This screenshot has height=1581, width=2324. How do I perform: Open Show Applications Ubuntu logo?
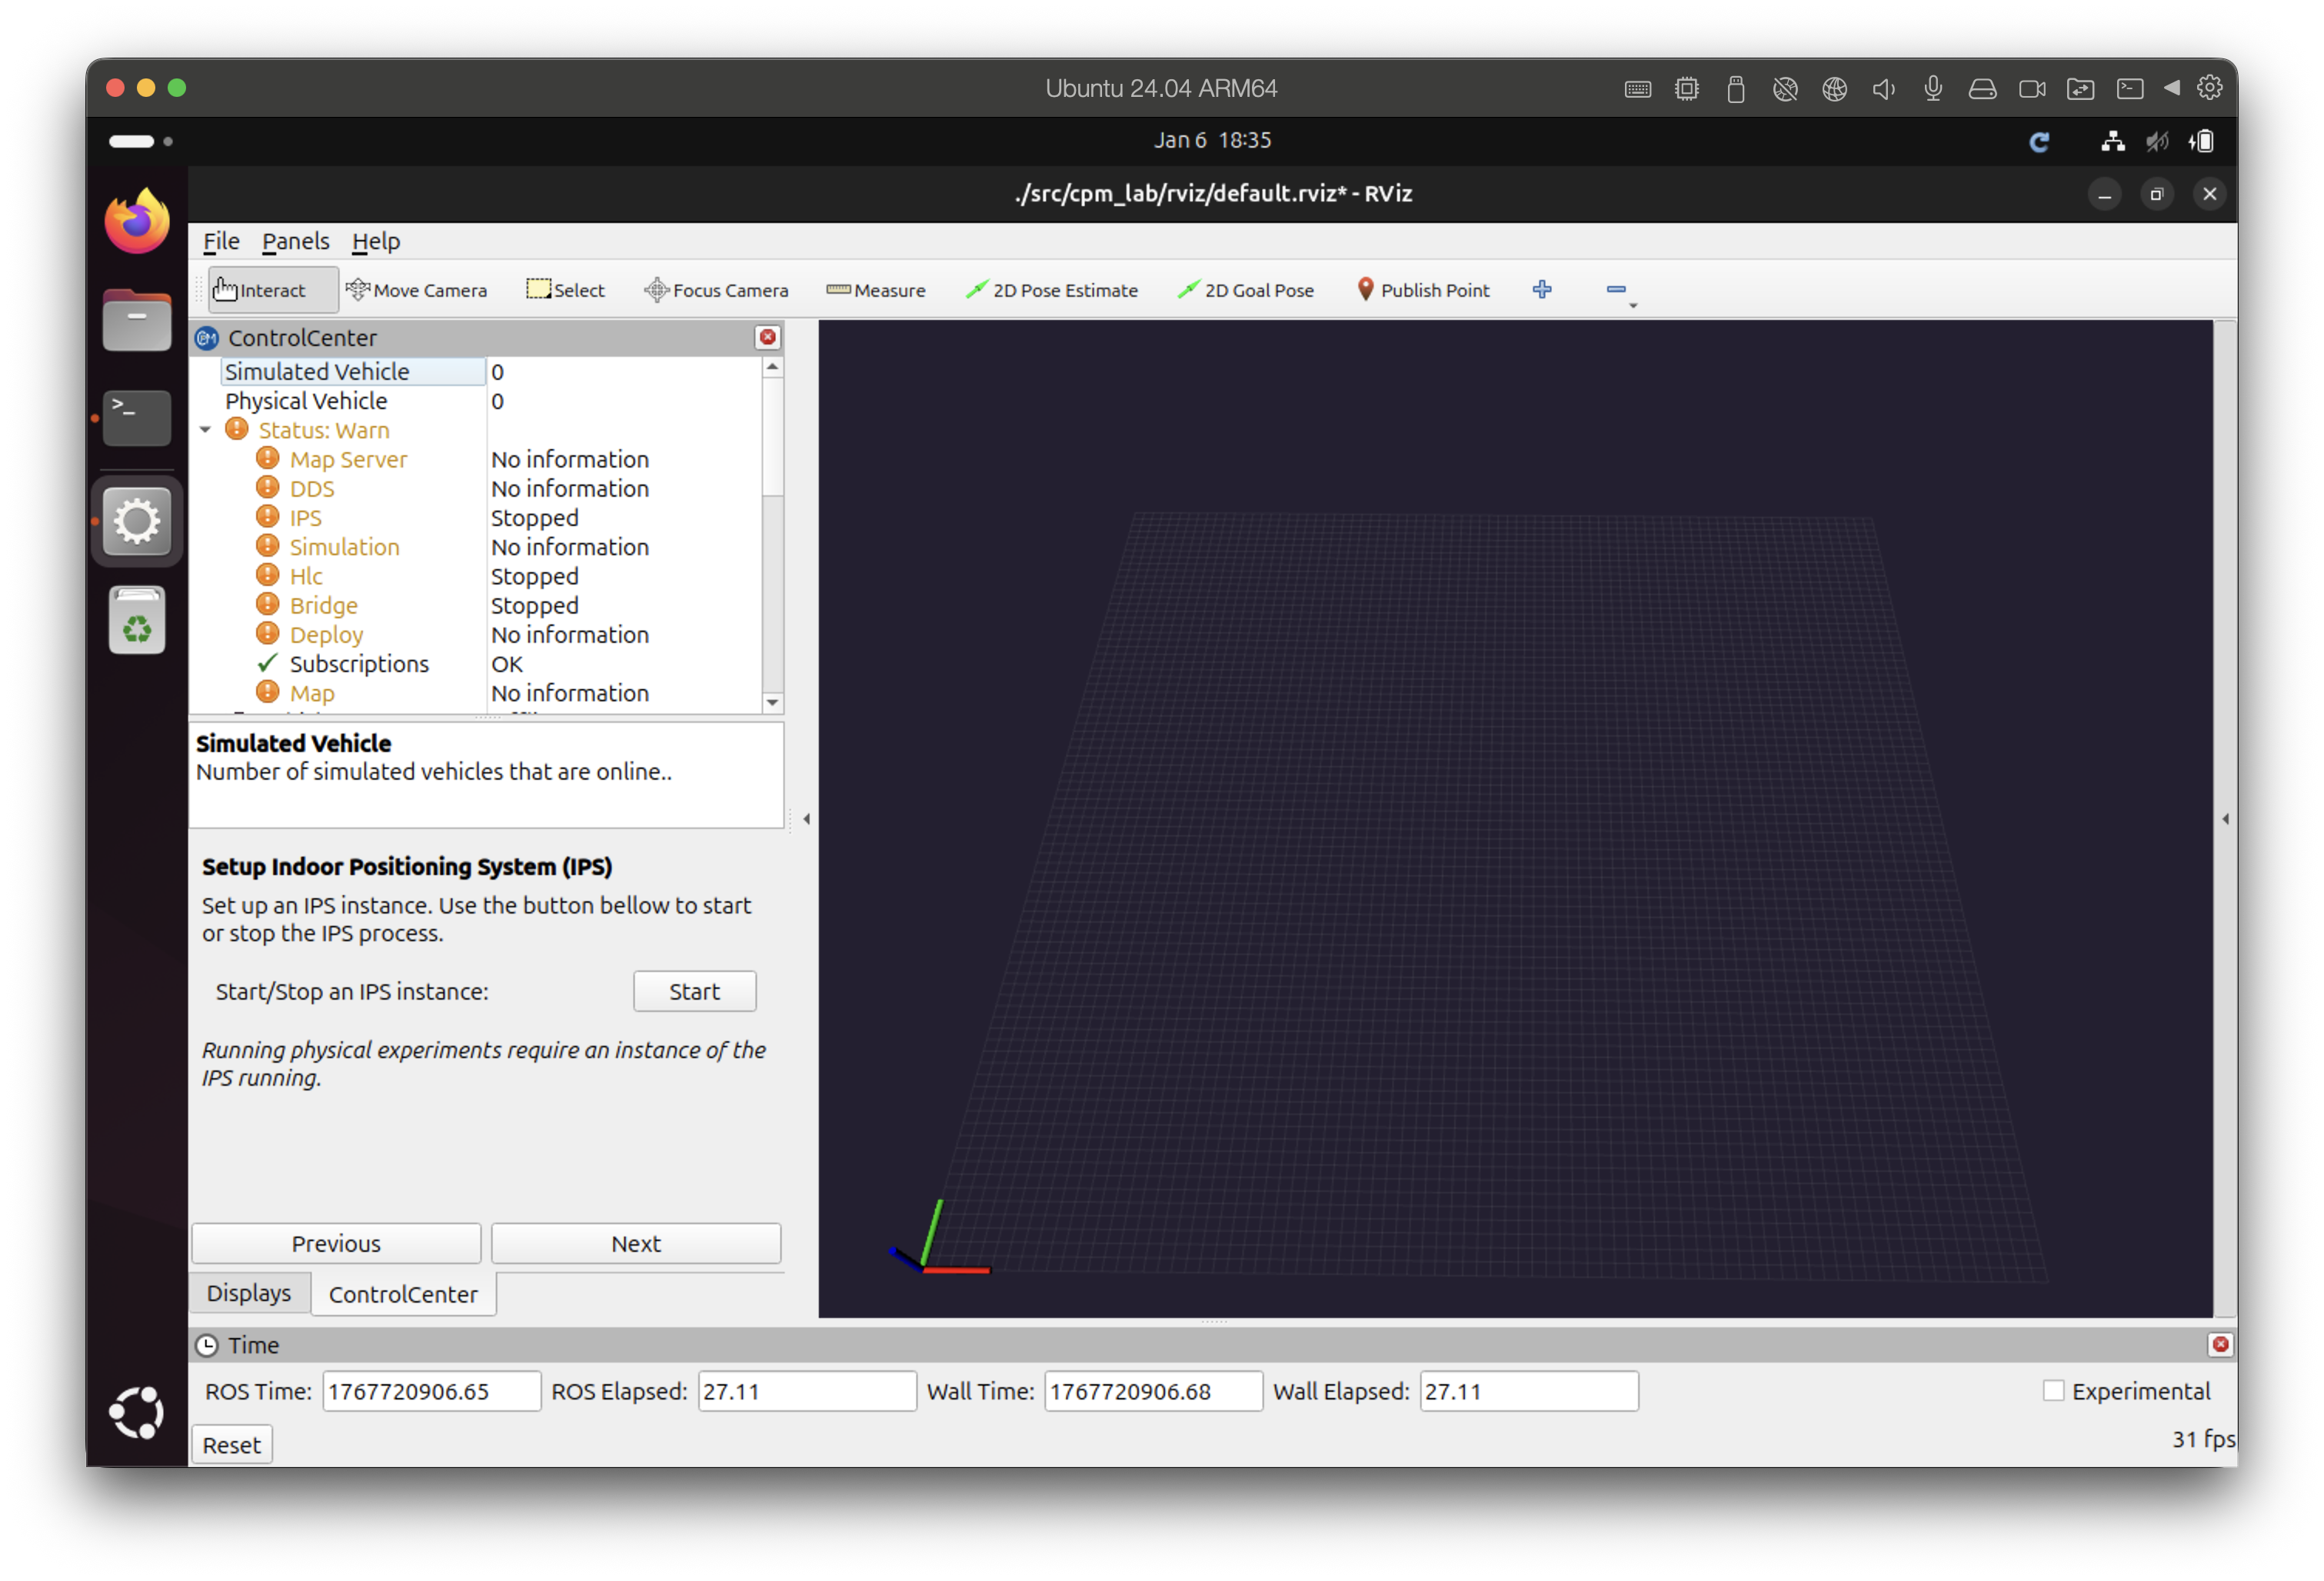(x=137, y=1412)
